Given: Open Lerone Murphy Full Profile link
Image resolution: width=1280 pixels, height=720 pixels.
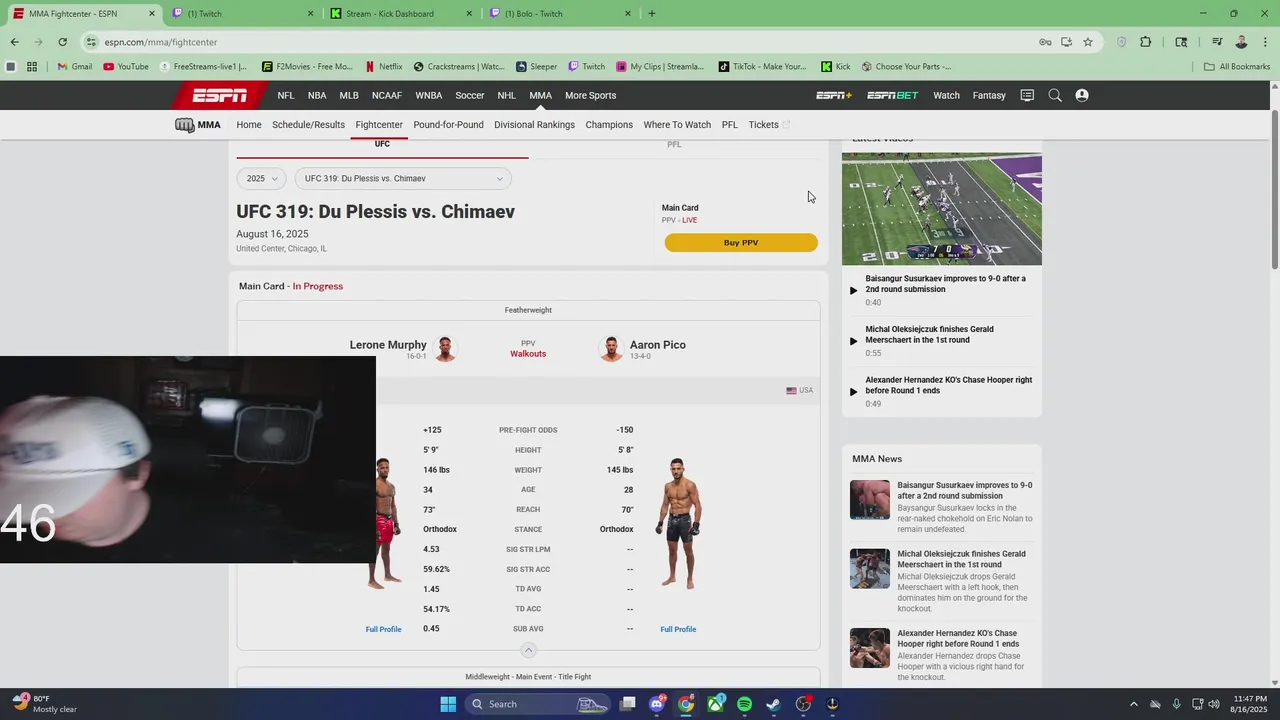Looking at the screenshot, I should 383,629.
